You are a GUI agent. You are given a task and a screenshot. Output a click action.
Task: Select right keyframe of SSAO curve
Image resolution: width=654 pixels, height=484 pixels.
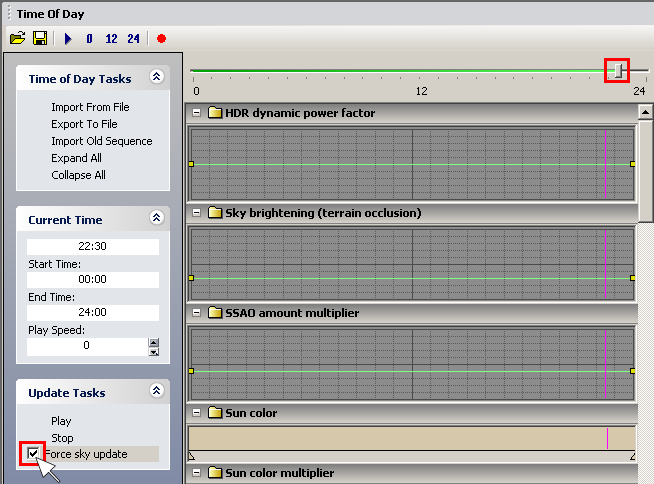coord(633,371)
